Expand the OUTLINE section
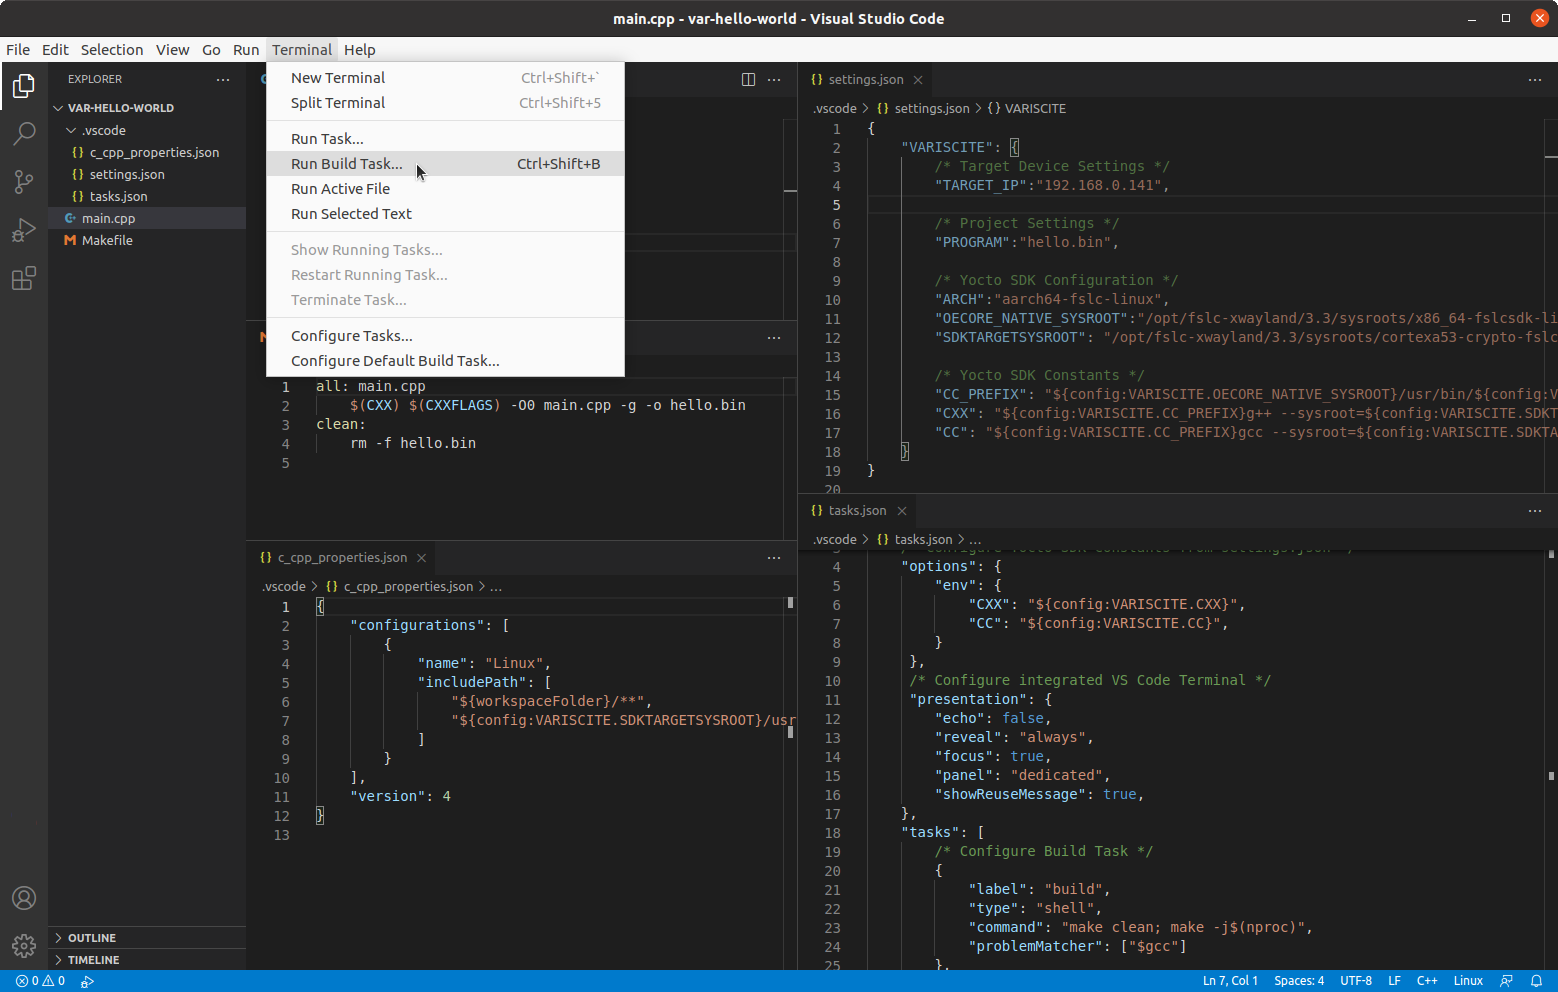Screen dimensions: 1558x992 click(147, 938)
